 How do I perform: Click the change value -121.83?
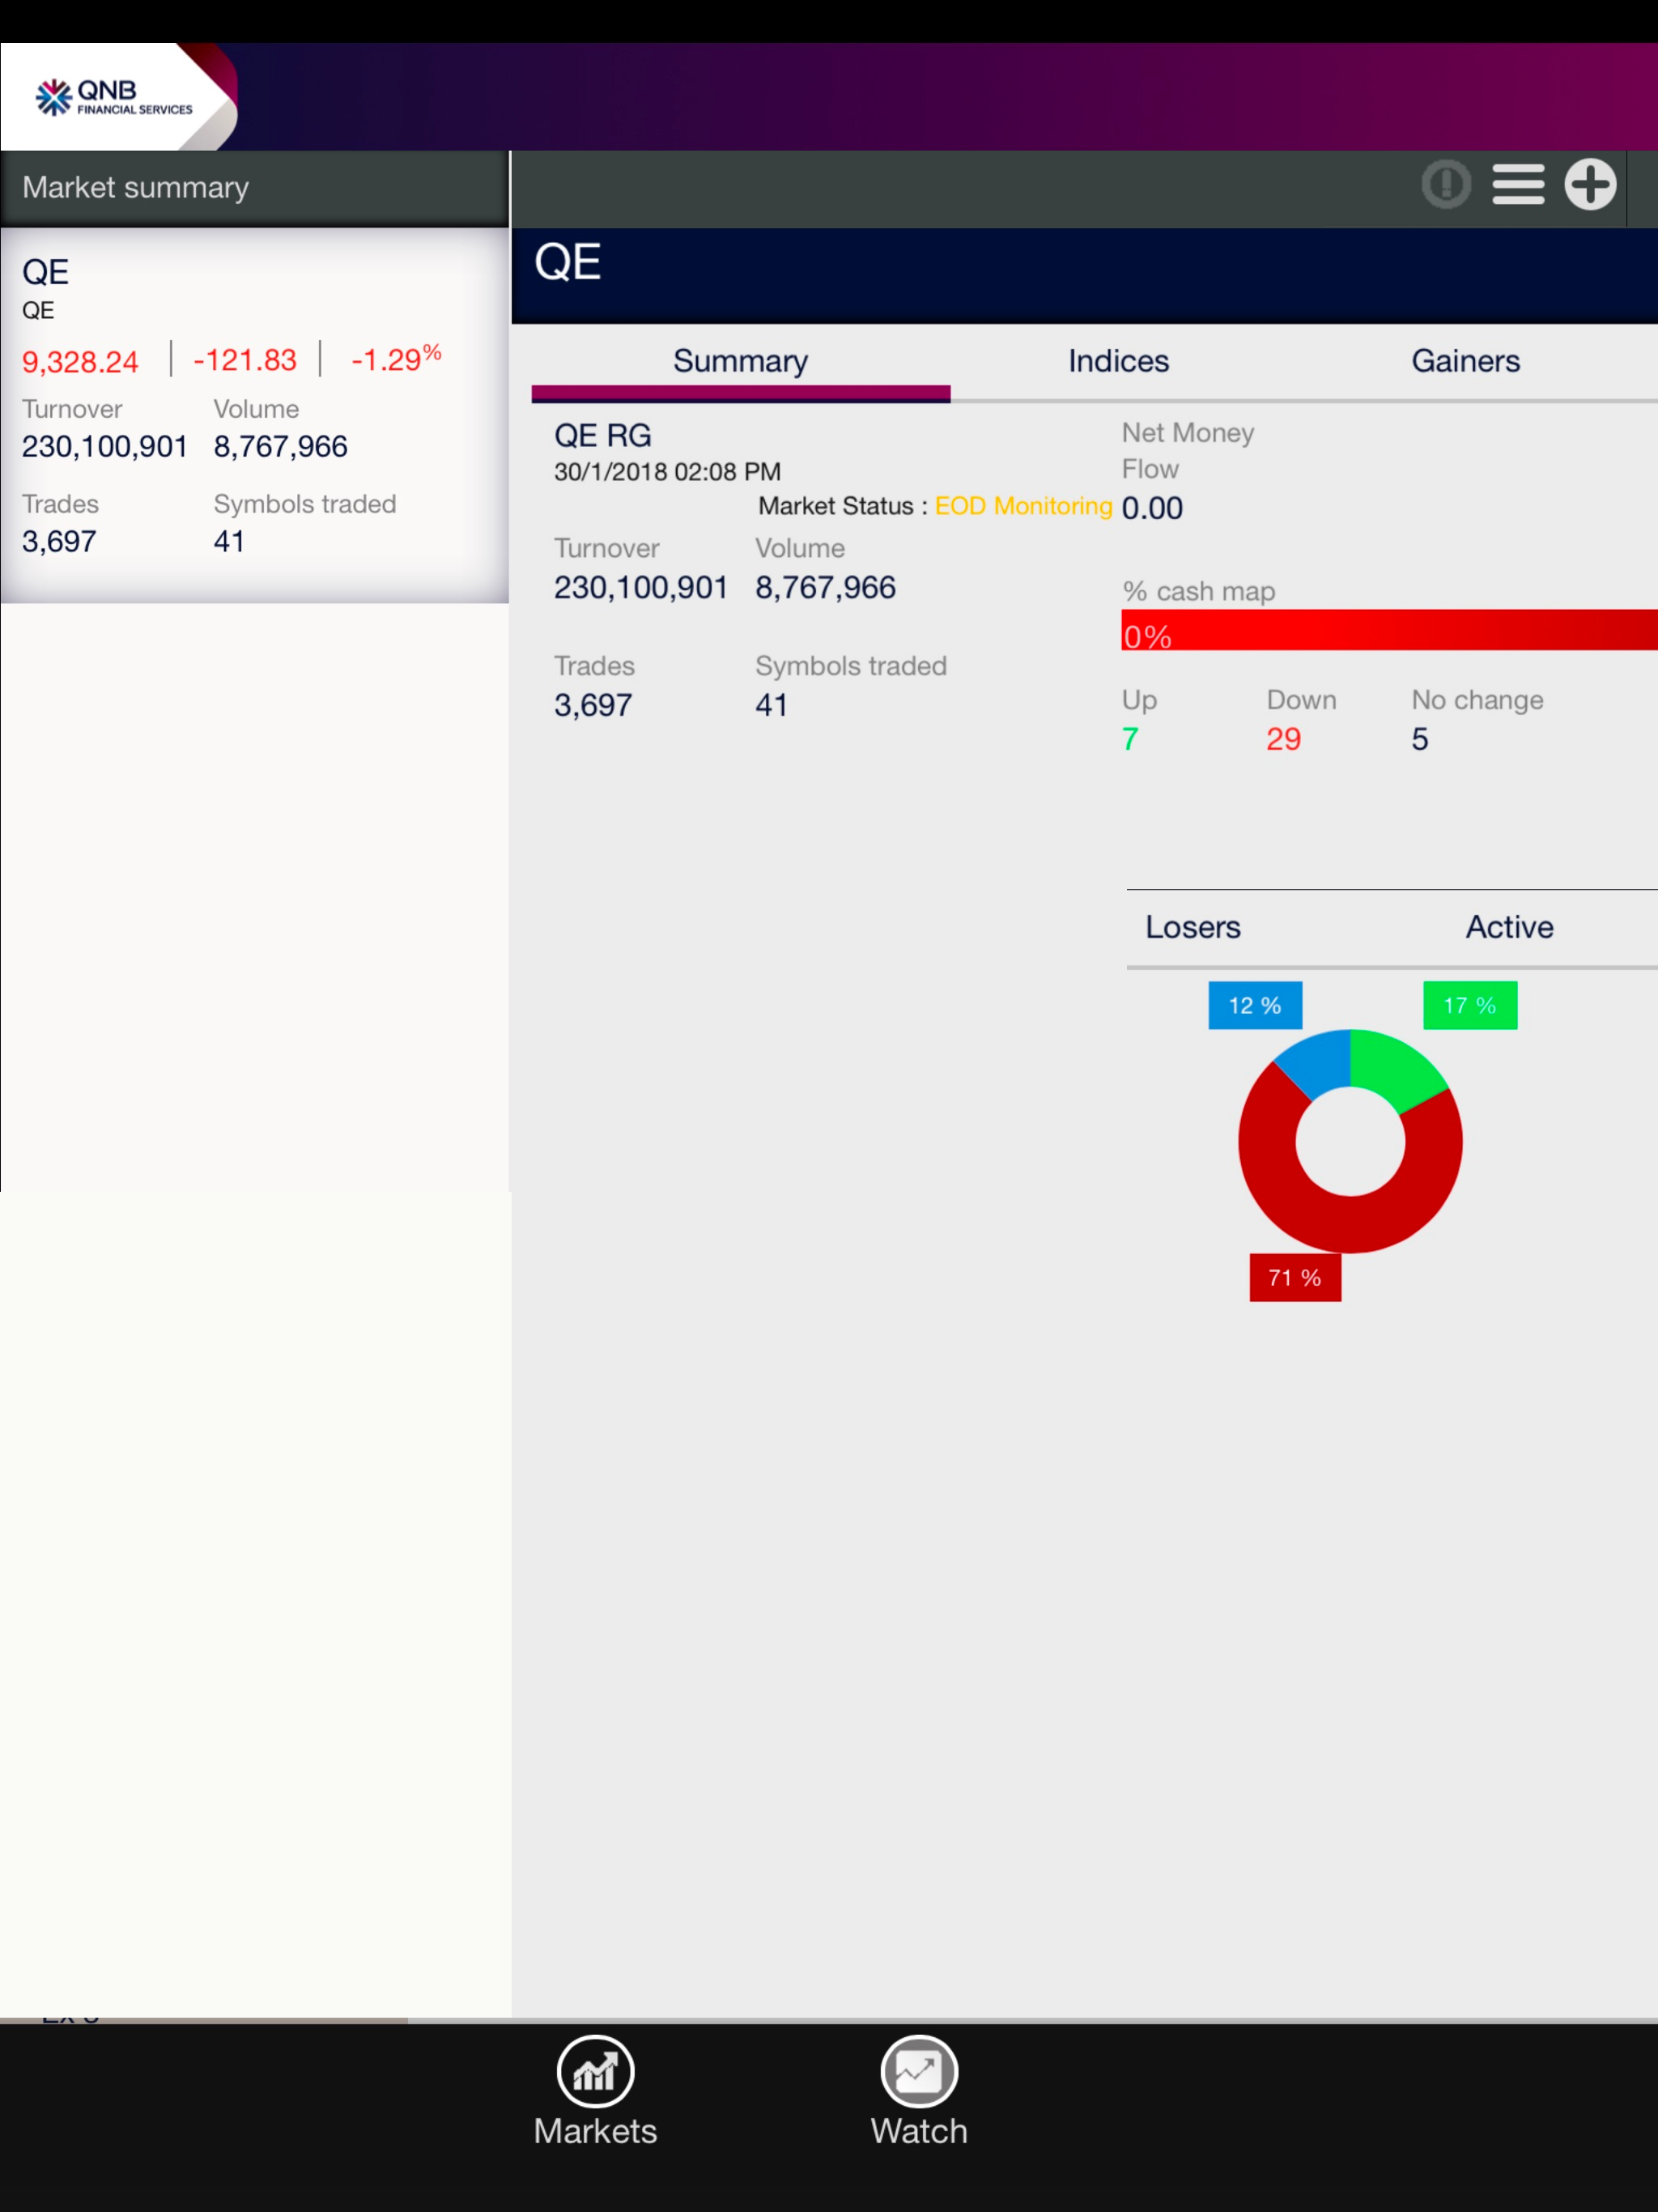[245, 360]
